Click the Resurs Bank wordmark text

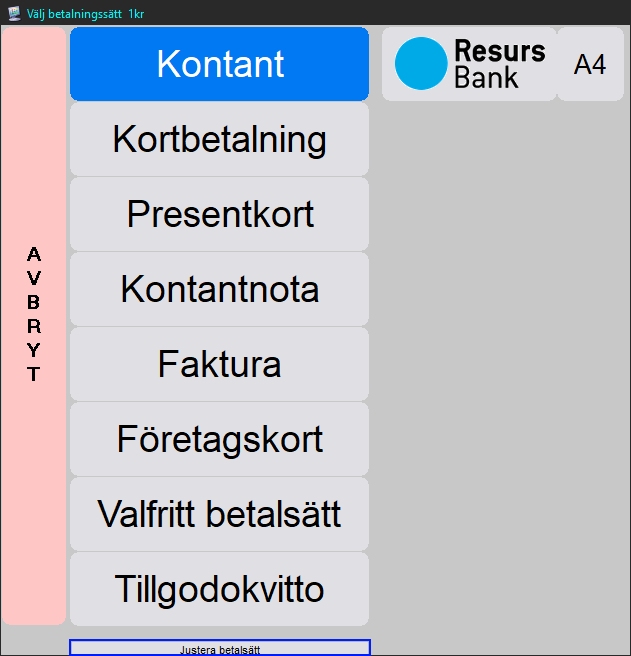click(x=499, y=64)
